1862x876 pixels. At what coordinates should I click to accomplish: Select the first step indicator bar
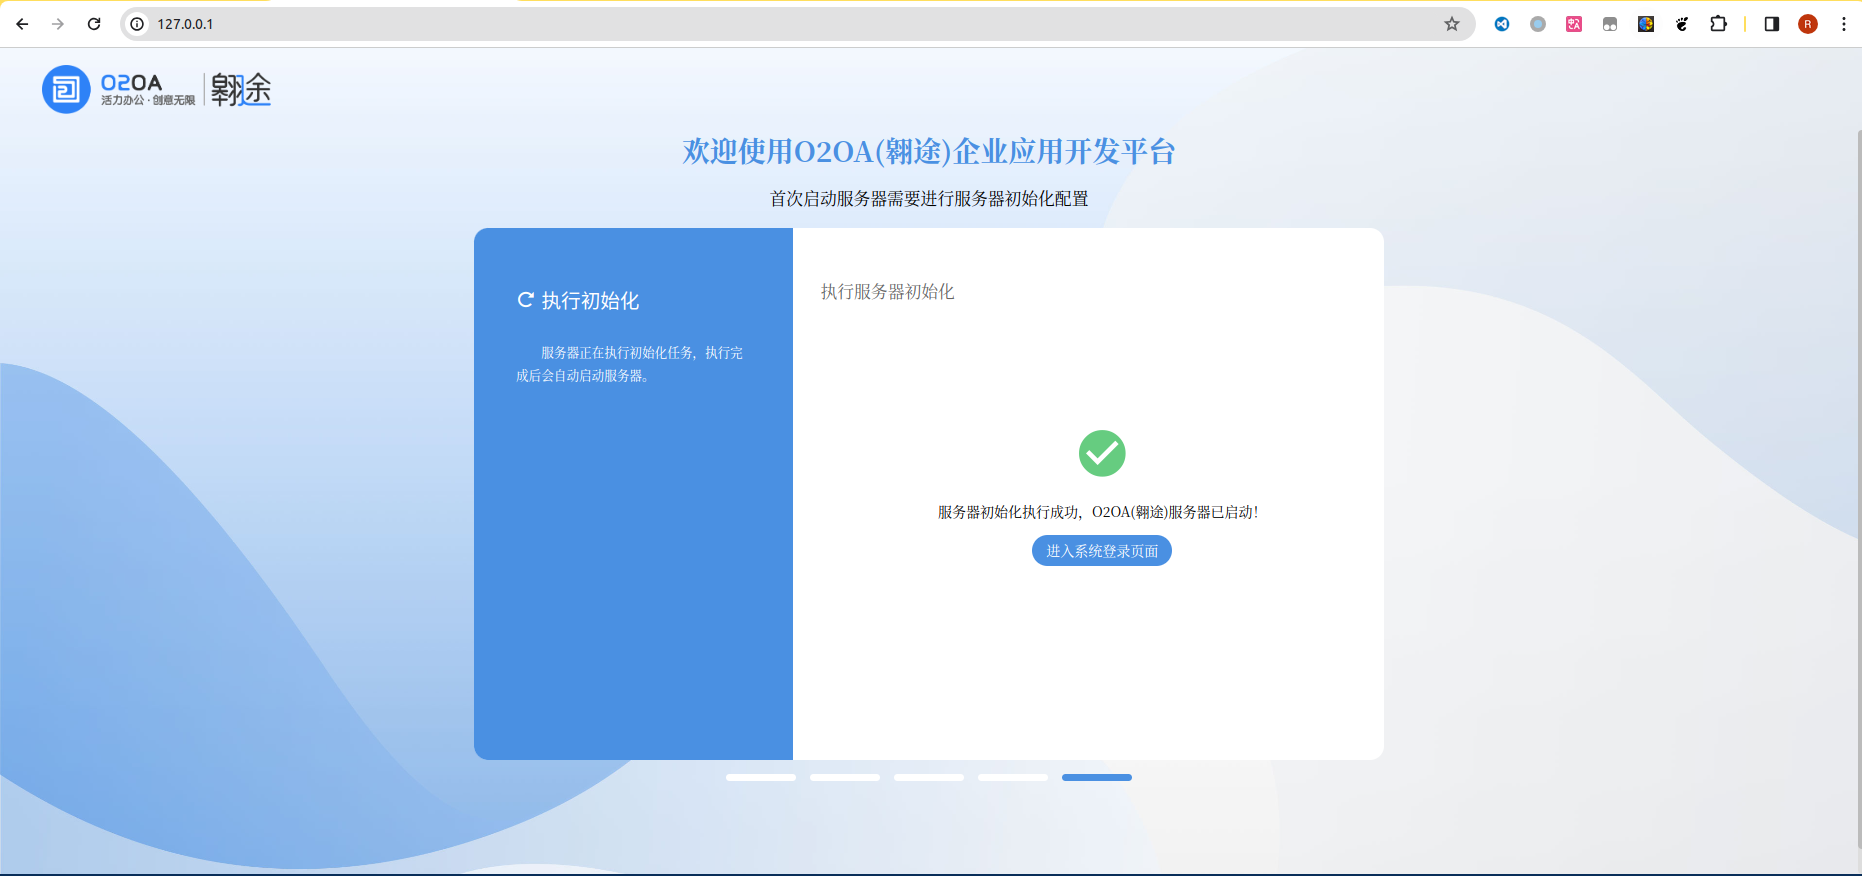tap(761, 777)
